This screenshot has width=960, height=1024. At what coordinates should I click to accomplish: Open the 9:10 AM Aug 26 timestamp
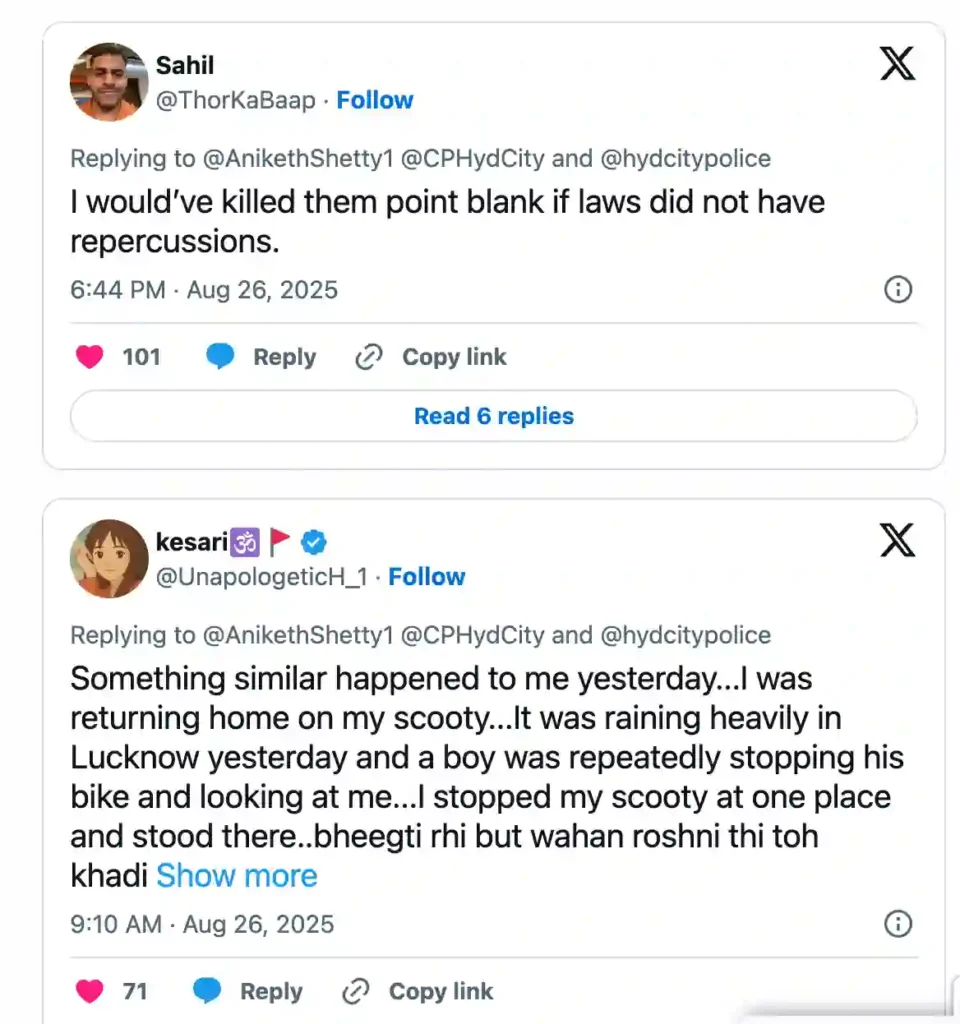(x=202, y=924)
